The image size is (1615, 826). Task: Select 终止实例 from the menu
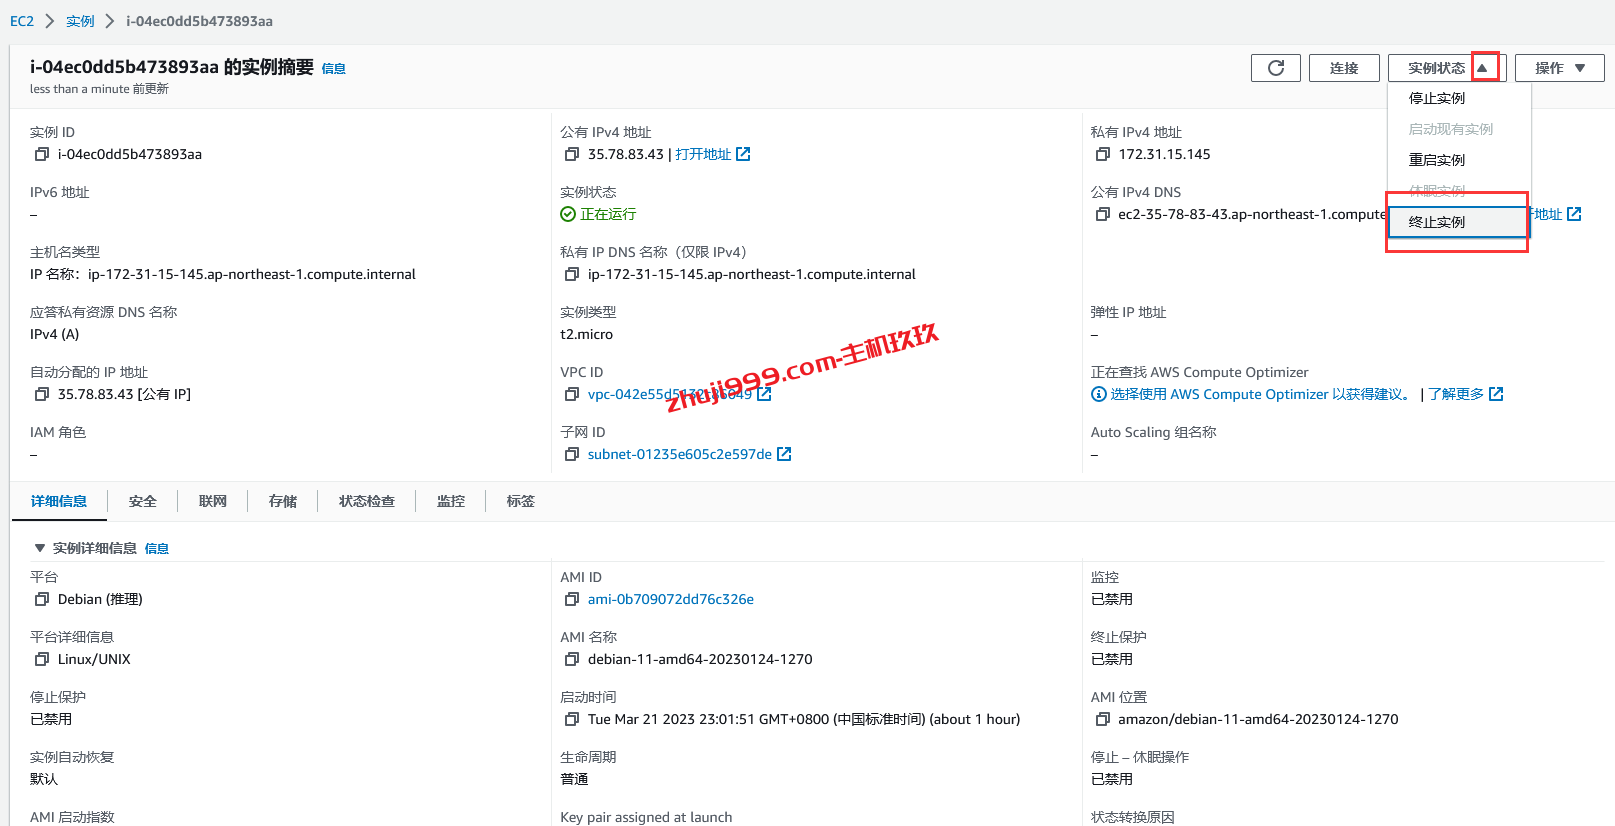tap(1458, 222)
